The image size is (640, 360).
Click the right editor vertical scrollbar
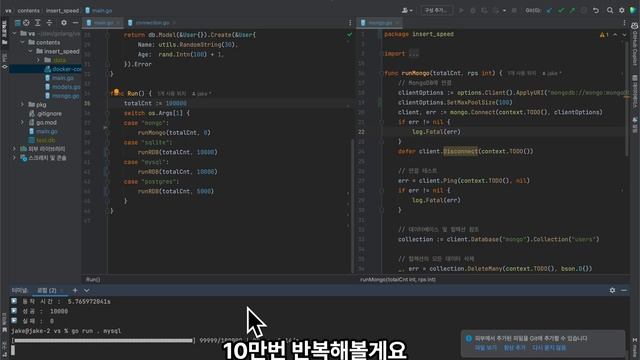point(627,98)
